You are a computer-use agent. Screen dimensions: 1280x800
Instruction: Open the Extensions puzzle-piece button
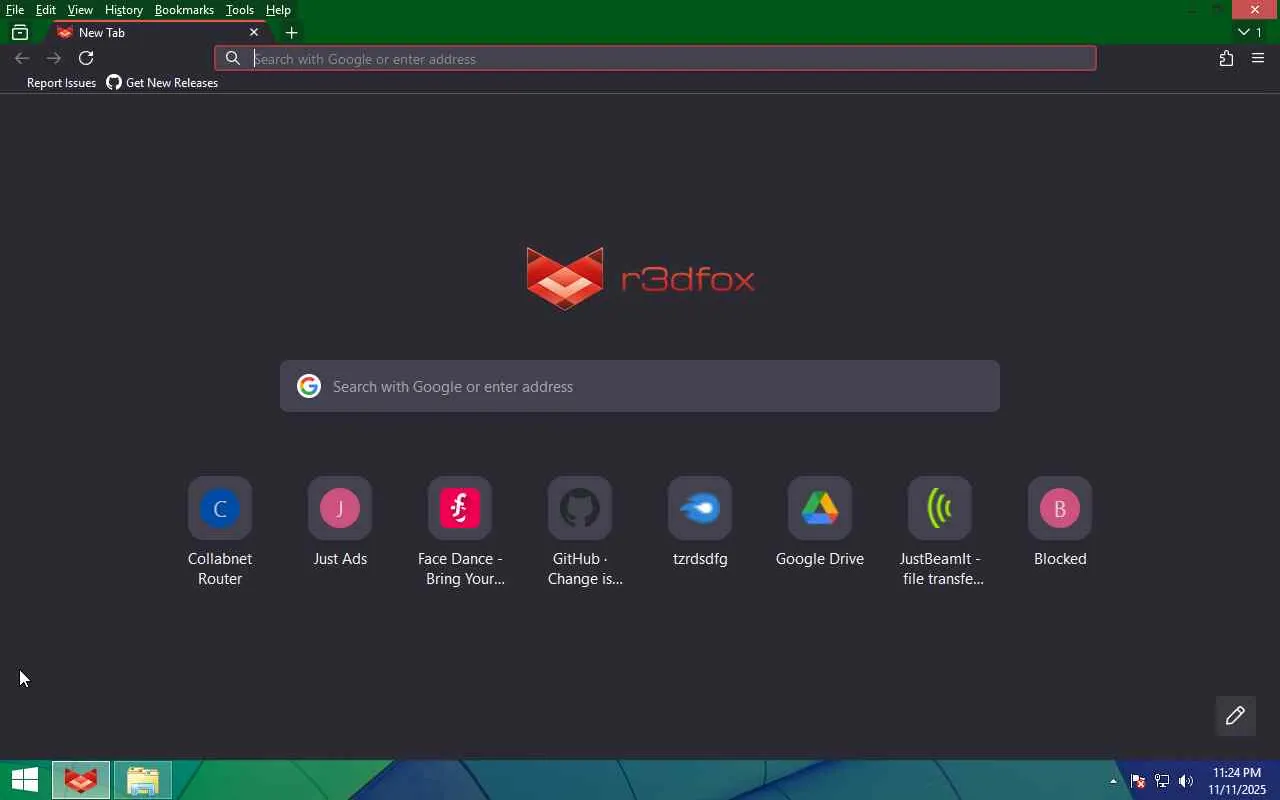coord(1226,58)
